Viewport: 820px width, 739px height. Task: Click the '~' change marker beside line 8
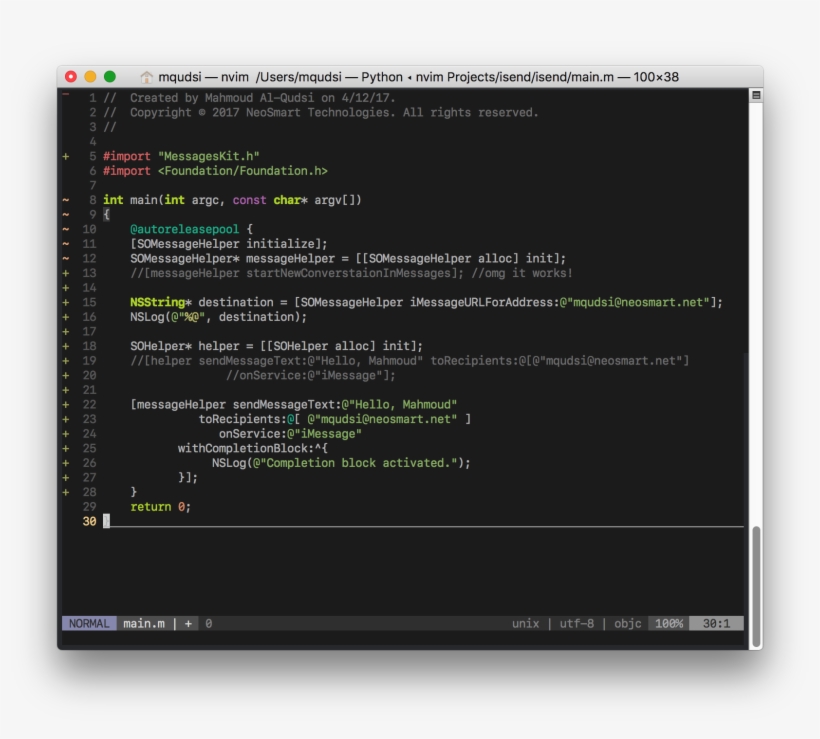(66, 200)
